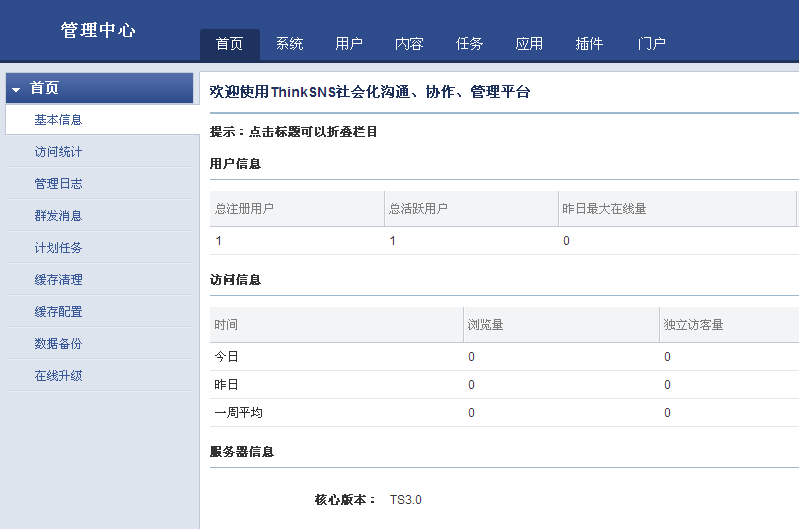Go to the 任务 tab
Viewport: 799px width, 529px height.
click(469, 44)
